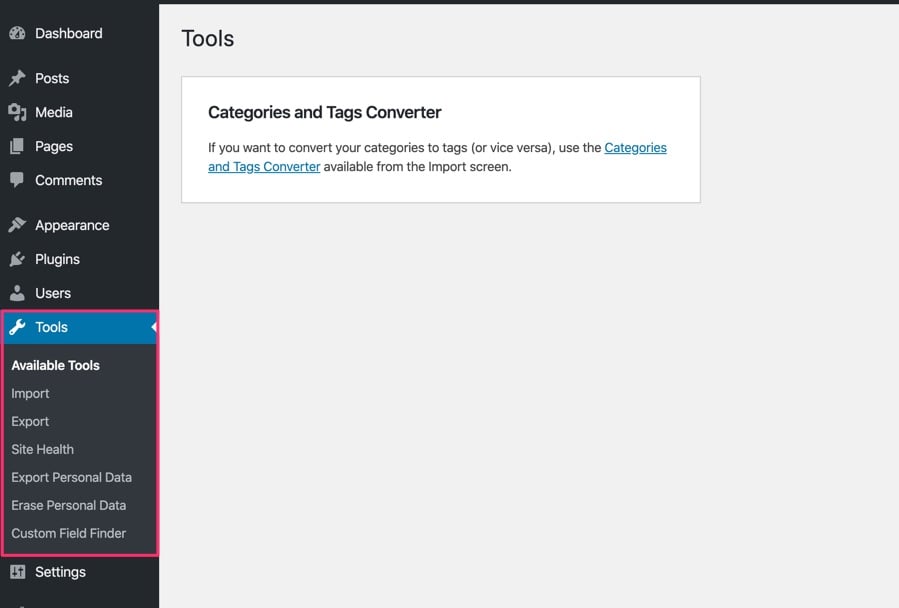Image resolution: width=899 pixels, height=608 pixels.
Task: Select Export Personal Data
Action: pyautogui.click(x=71, y=477)
